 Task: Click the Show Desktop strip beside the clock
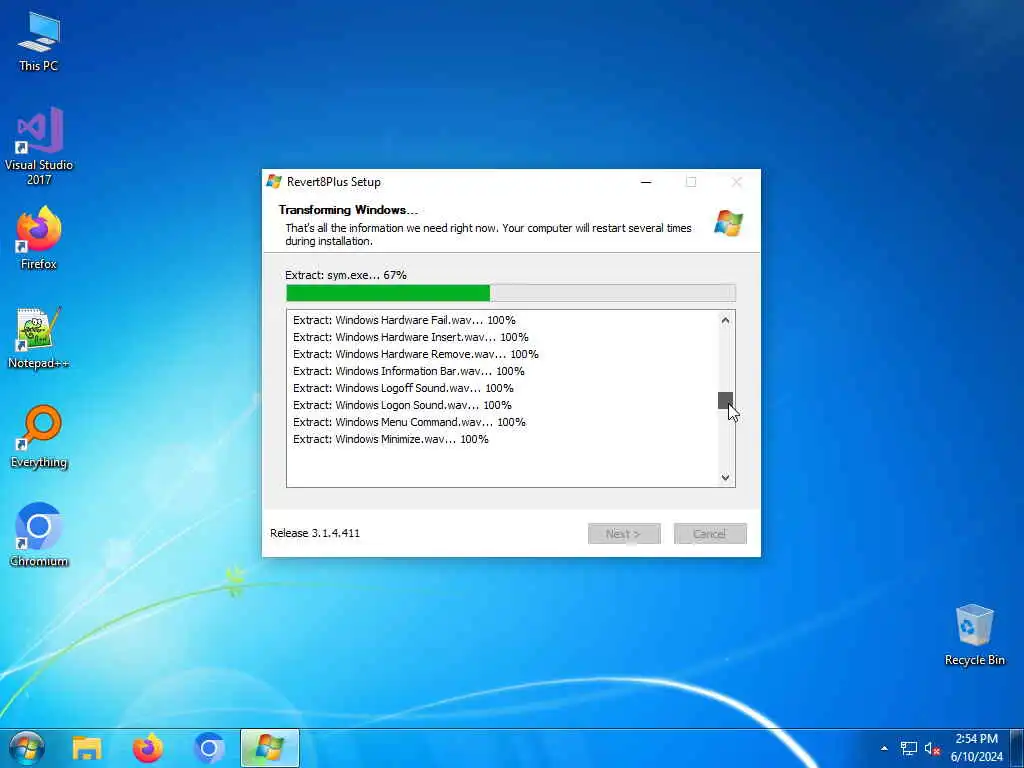1017,748
